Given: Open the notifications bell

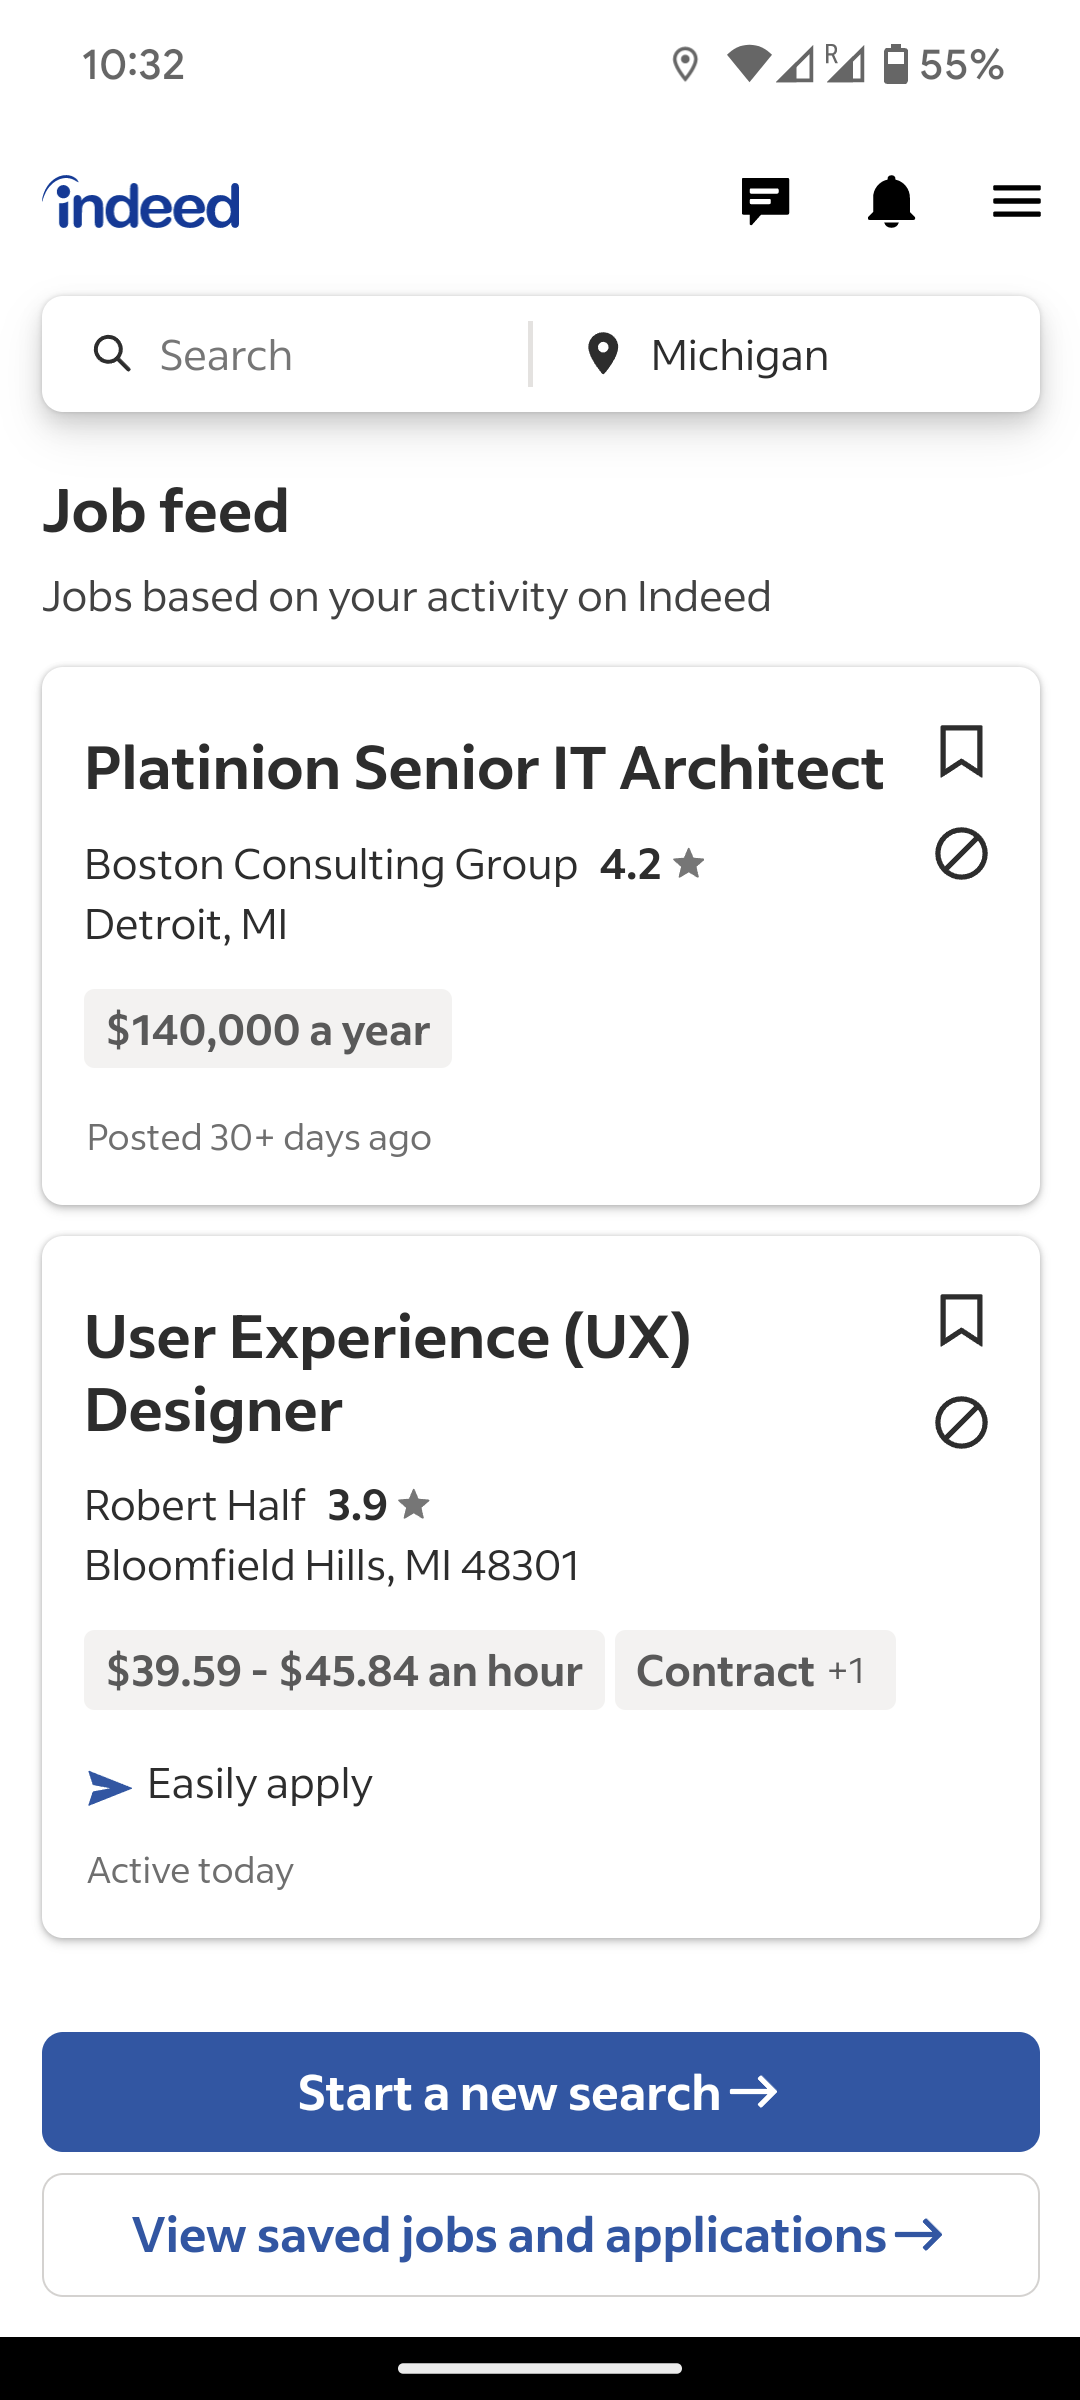Looking at the screenshot, I should pyautogui.click(x=891, y=202).
